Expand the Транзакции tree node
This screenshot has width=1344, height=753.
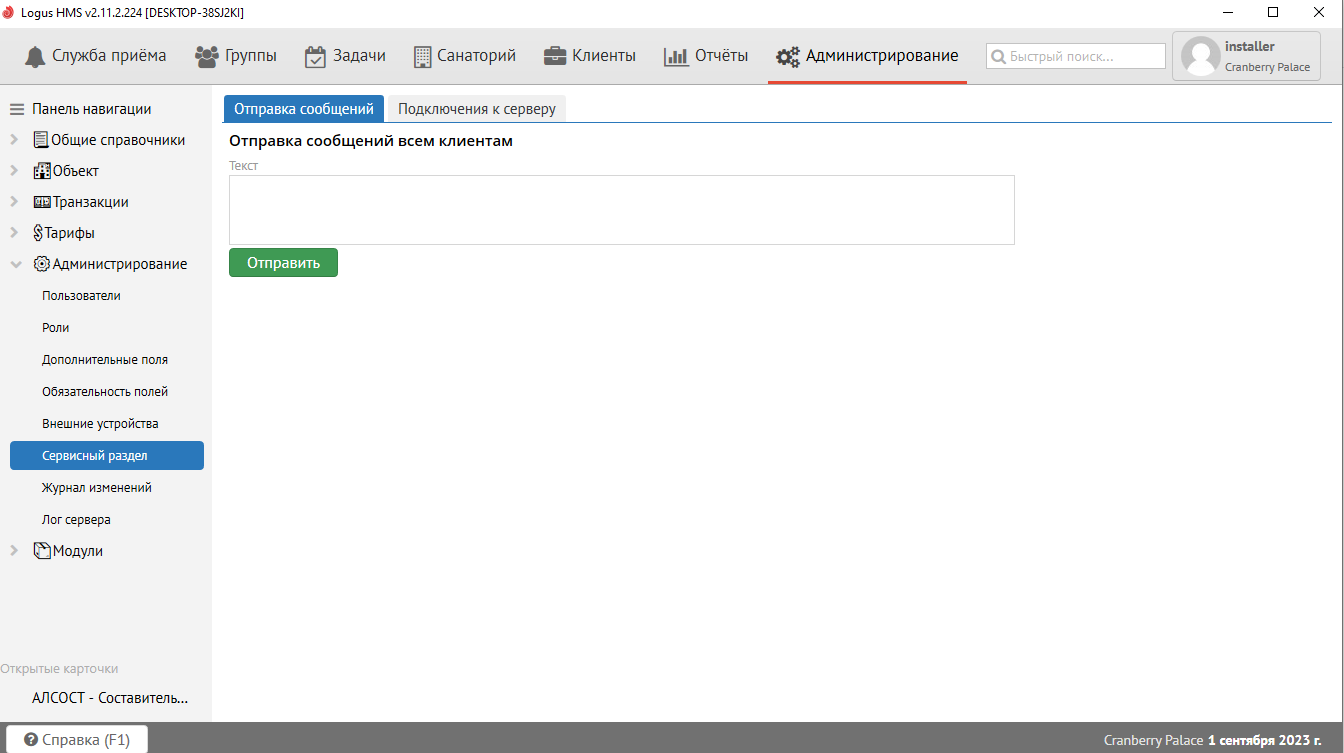(x=15, y=202)
